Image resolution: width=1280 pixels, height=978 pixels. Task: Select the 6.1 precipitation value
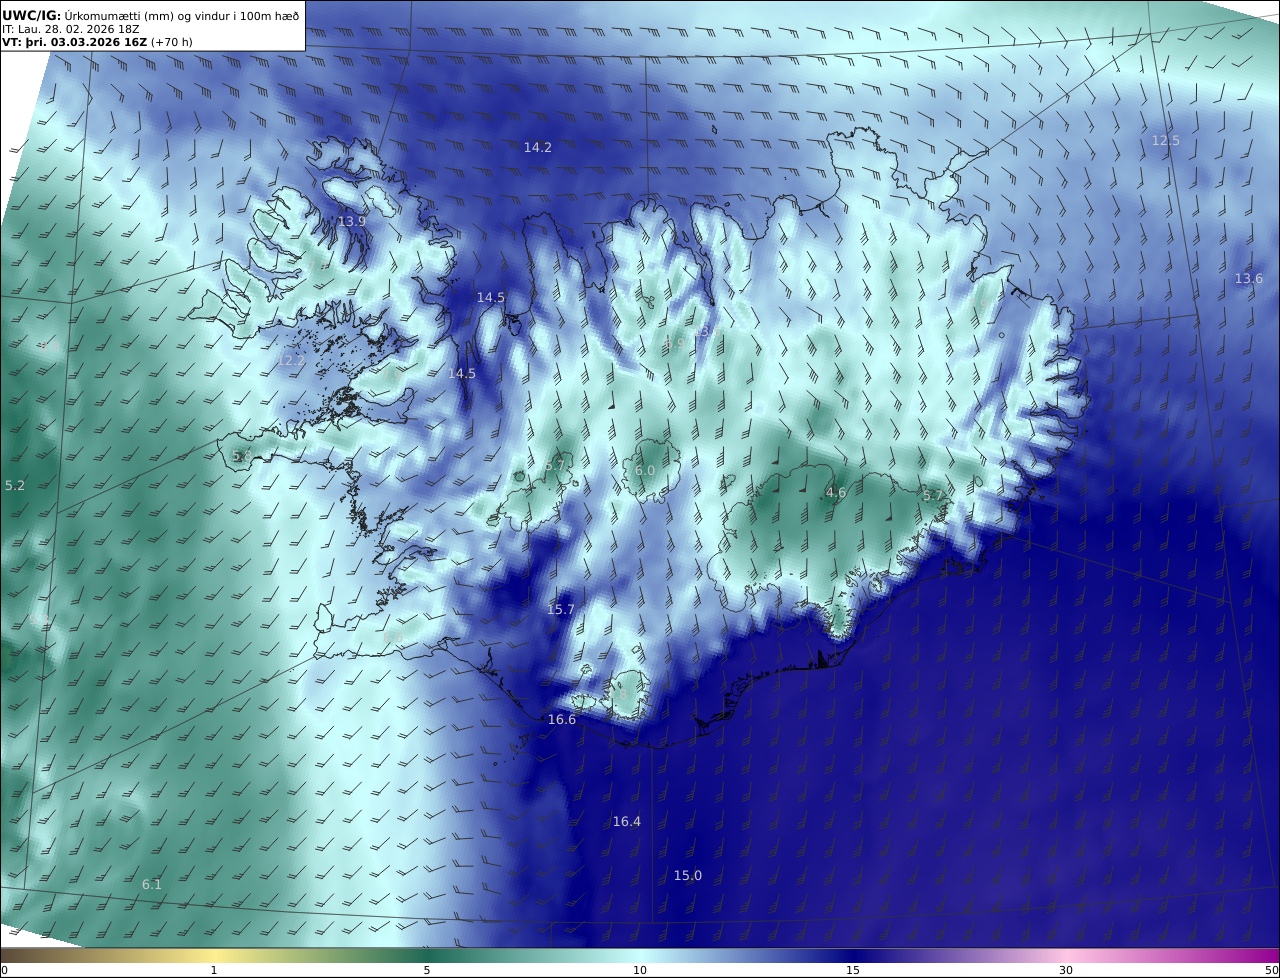152,884
